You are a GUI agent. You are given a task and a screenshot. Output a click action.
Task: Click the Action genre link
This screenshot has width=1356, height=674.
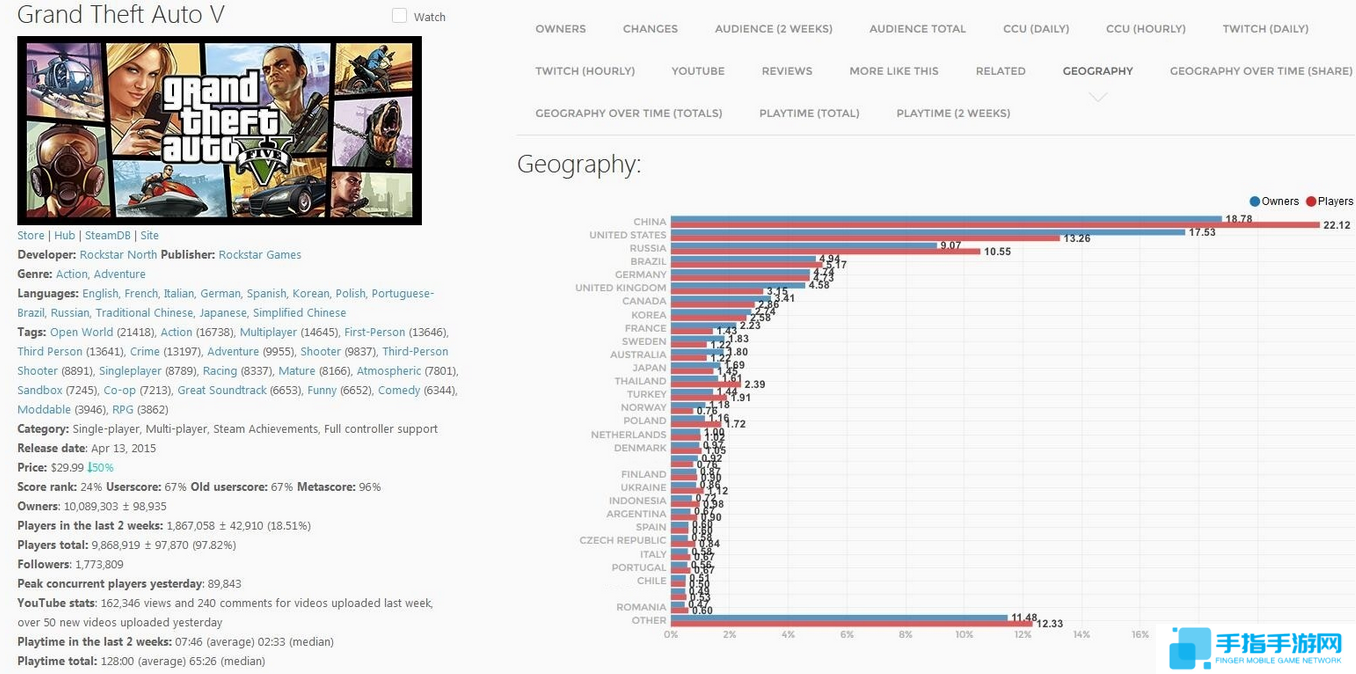coord(71,274)
